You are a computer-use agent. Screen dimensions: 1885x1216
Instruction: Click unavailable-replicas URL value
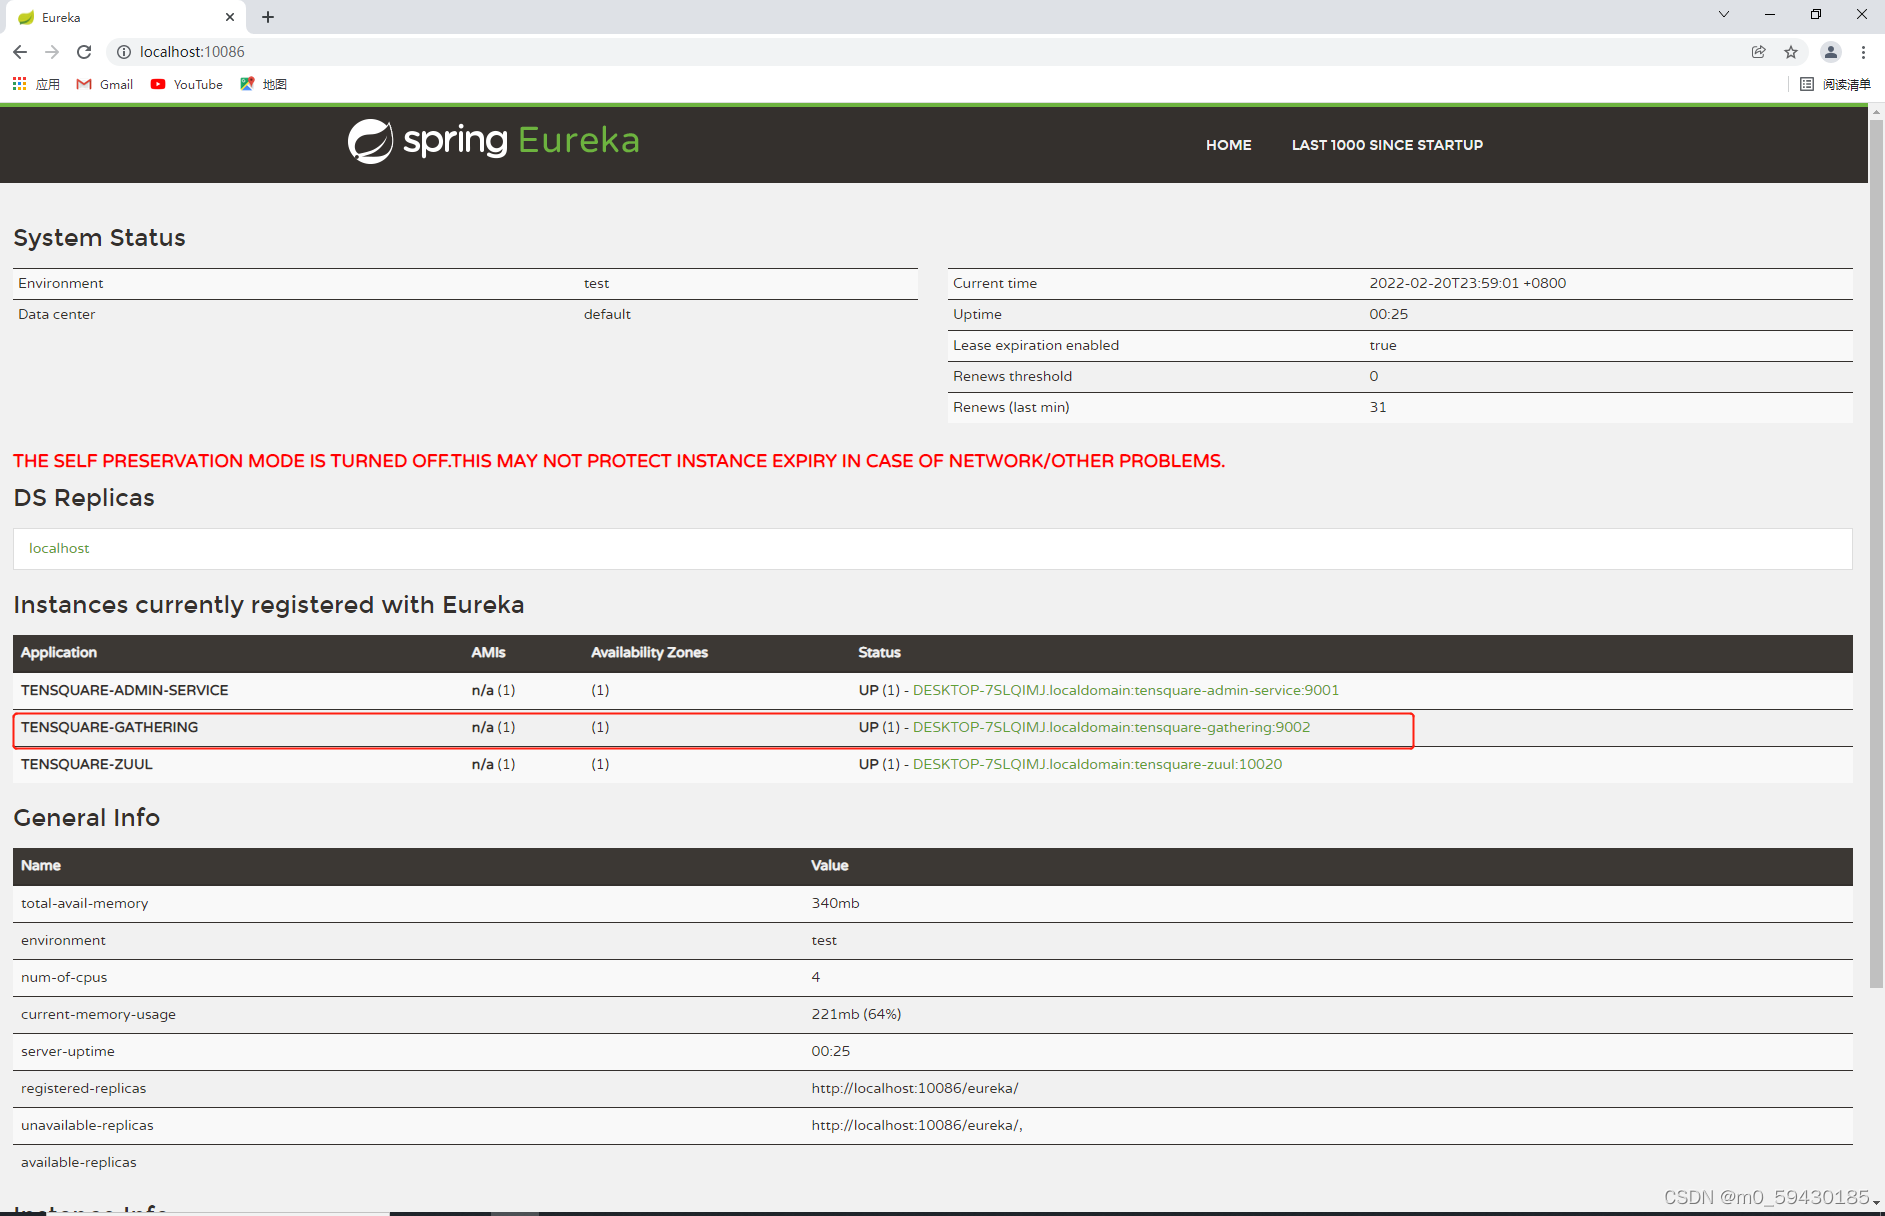pyautogui.click(x=917, y=1125)
